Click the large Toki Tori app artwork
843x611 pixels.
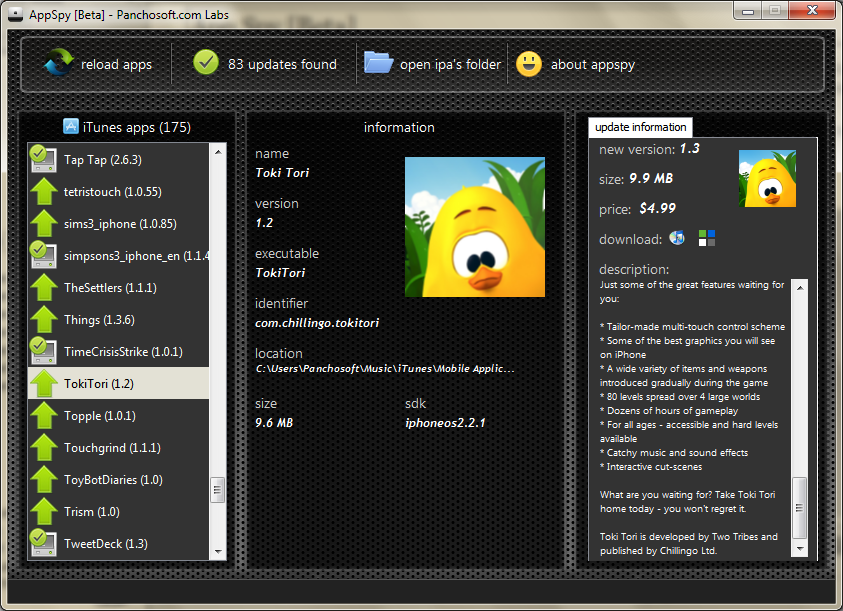[x=475, y=227]
